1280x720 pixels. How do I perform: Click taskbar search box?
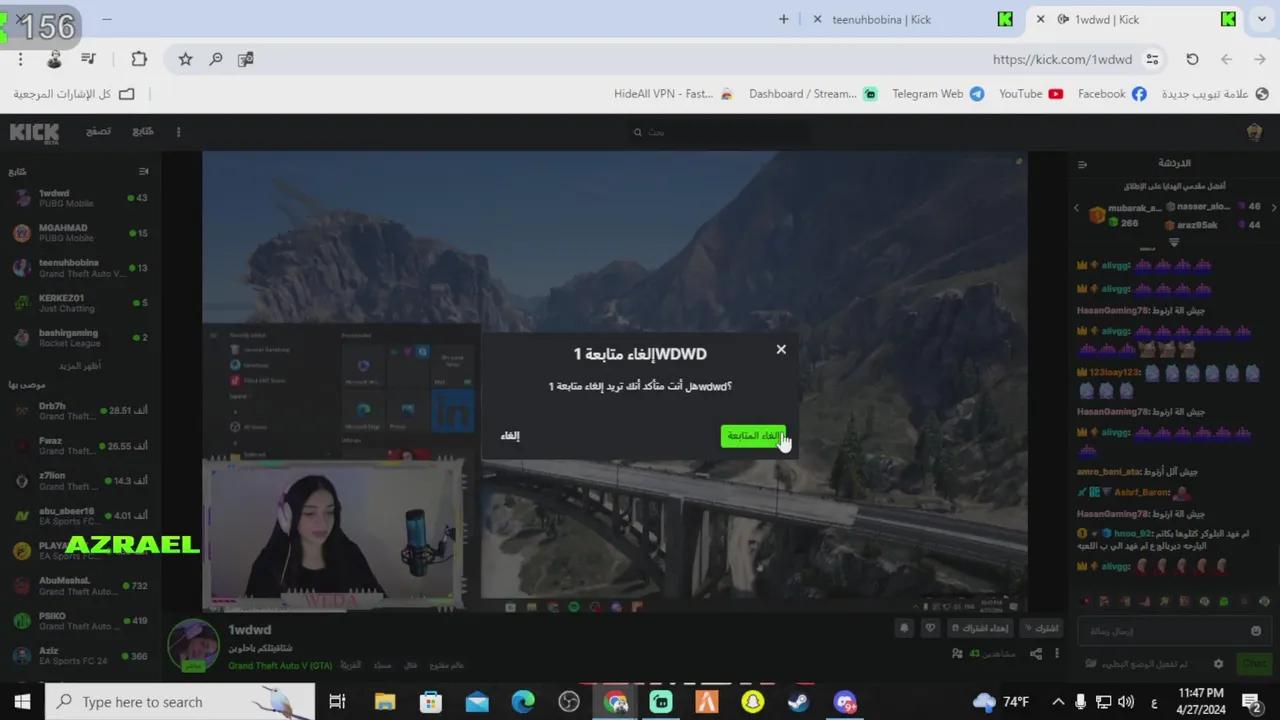click(x=180, y=702)
